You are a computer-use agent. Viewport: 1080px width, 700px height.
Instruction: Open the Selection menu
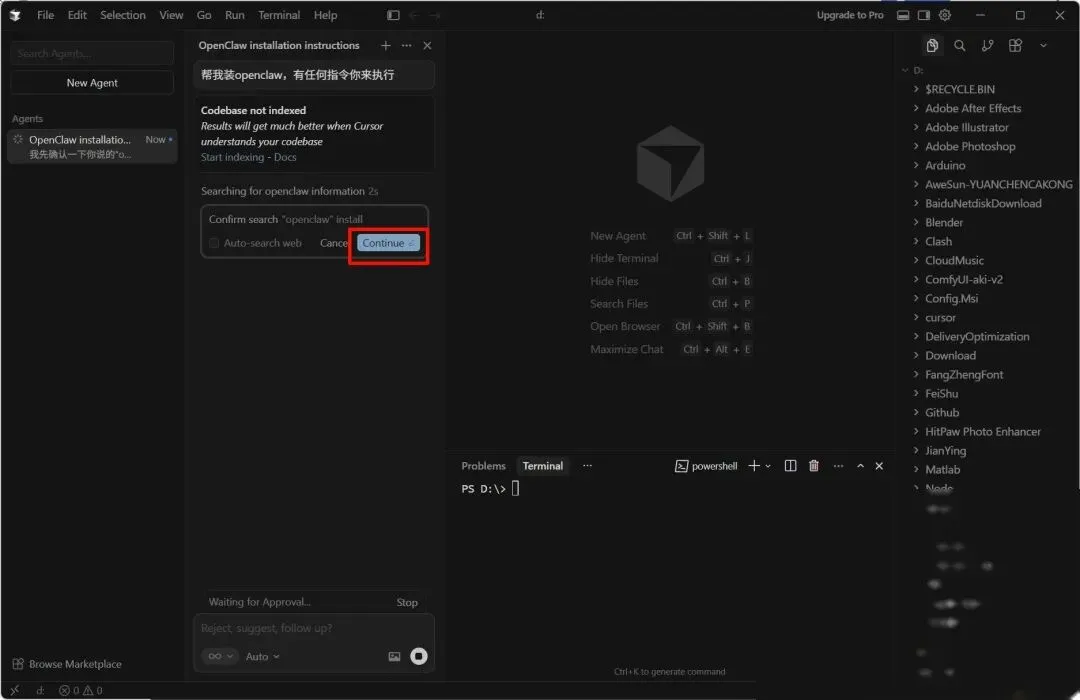click(x=123, y=15)
